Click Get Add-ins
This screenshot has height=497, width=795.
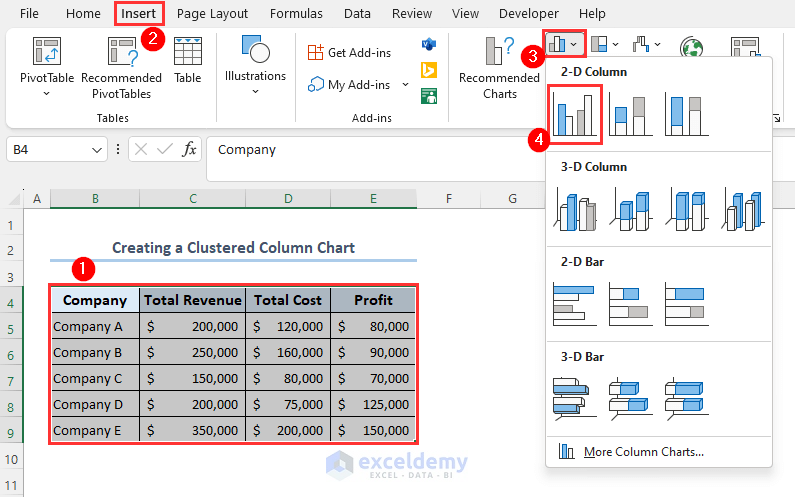pos(349,52)
